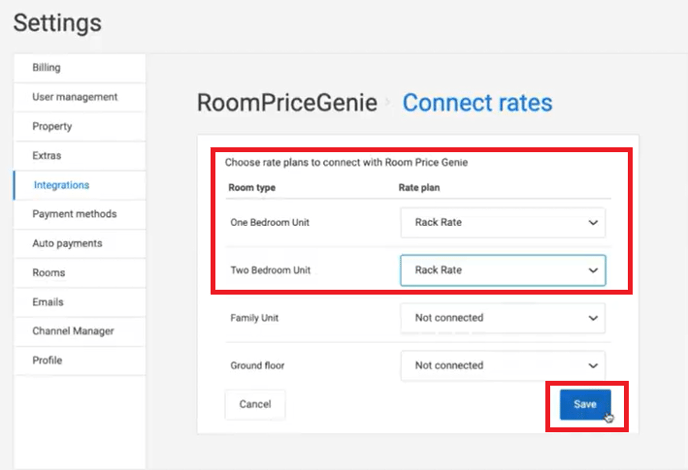Open the Extras settings page
Viewport: 688px width, 470px height.
click(47, 156)
